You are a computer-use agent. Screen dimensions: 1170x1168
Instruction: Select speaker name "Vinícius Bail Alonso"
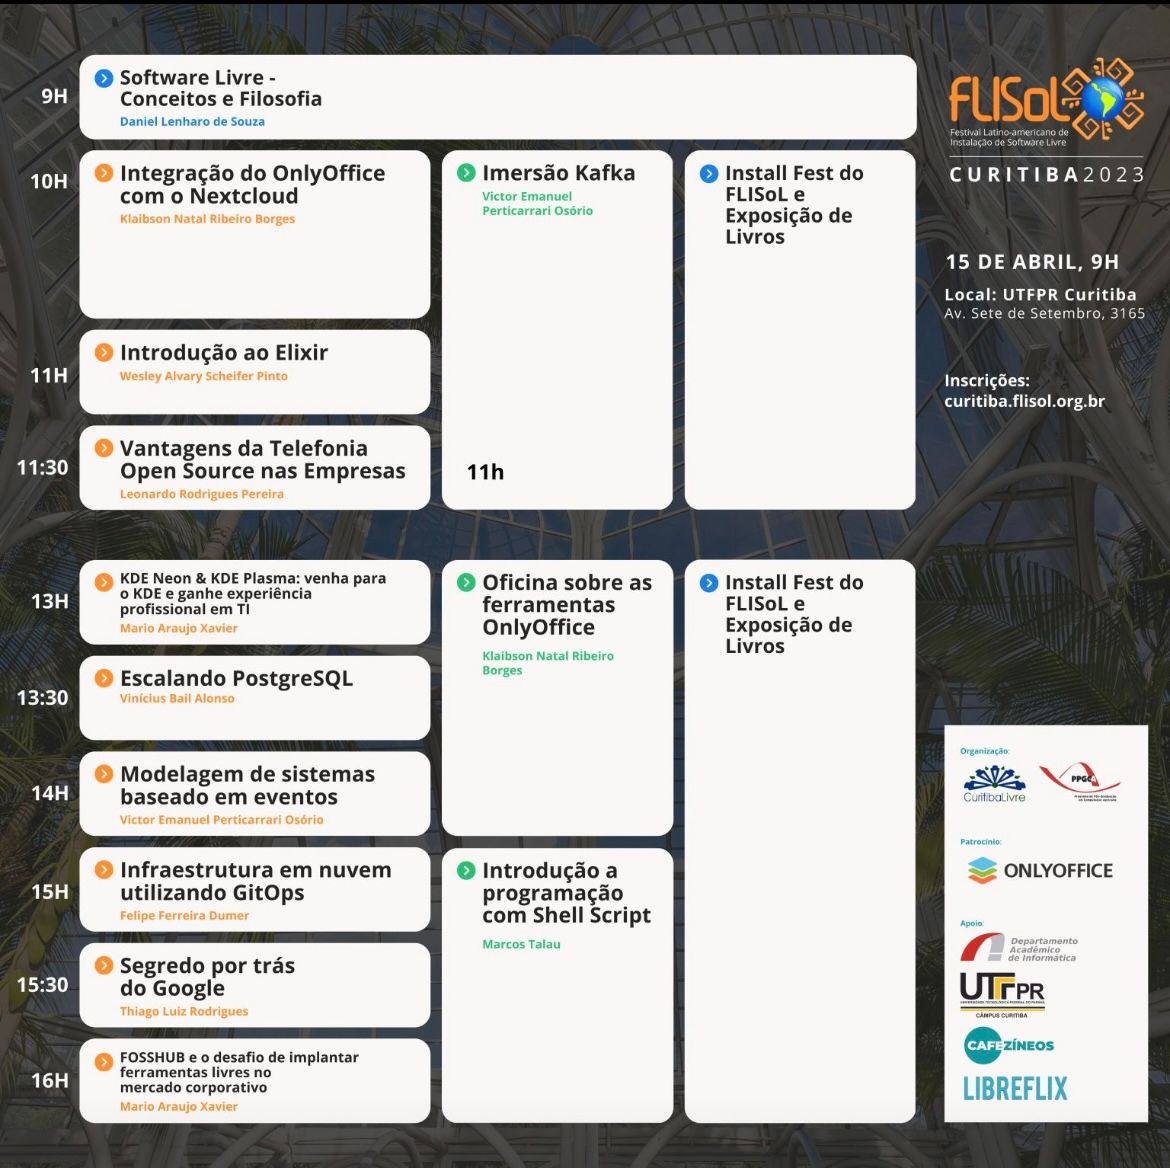(177, 699)
